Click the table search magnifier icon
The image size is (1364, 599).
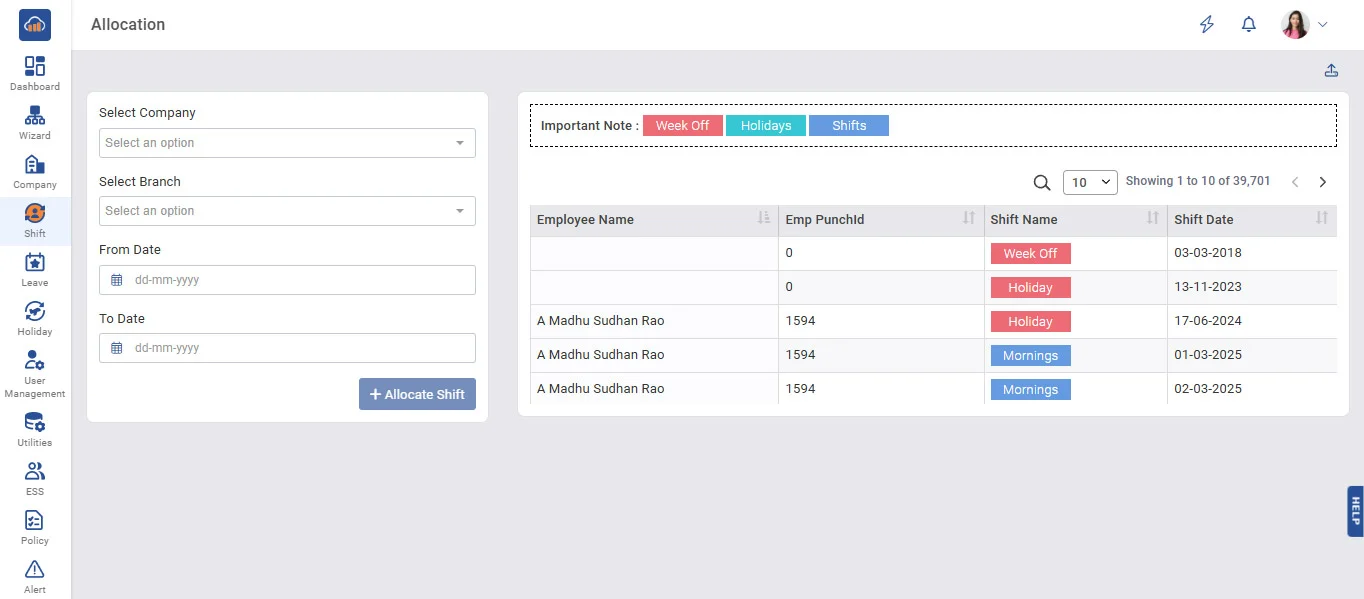pyautogui.click(x=1041, y=182)
